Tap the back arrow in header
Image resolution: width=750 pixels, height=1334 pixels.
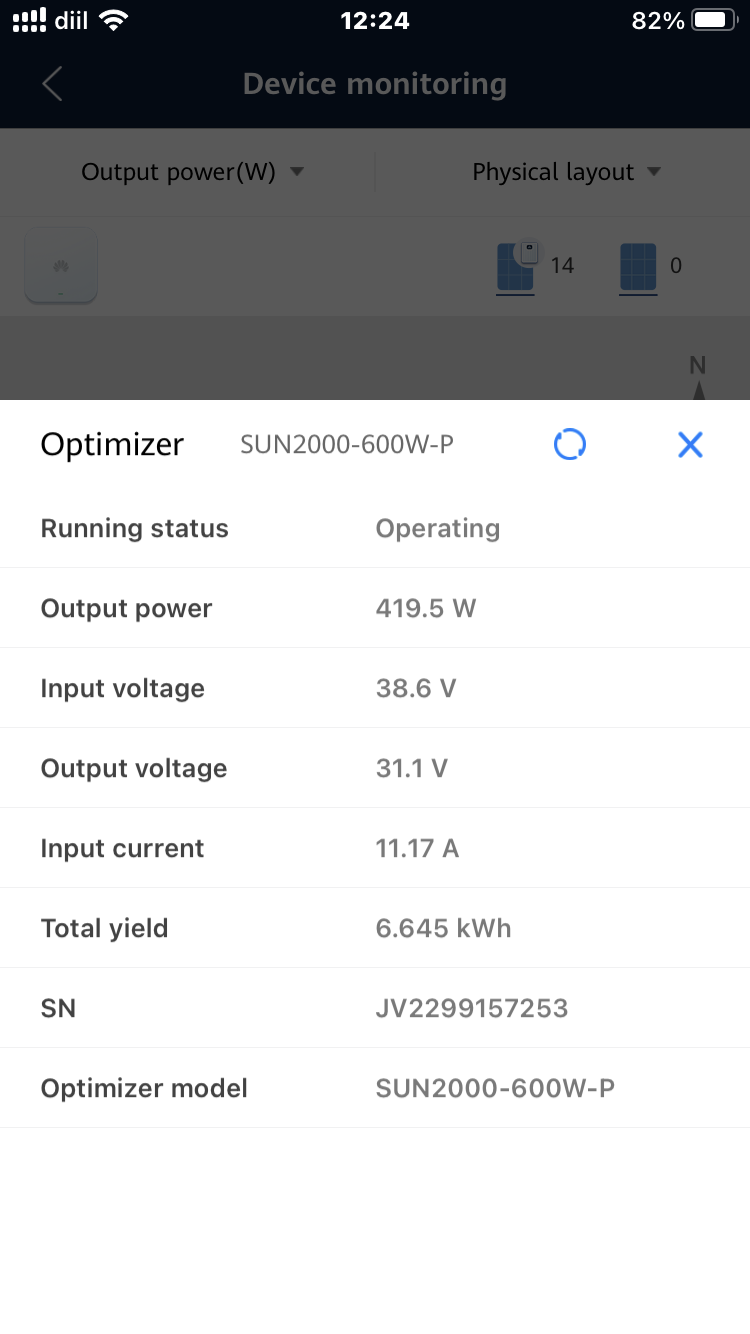tap(53, 85)
